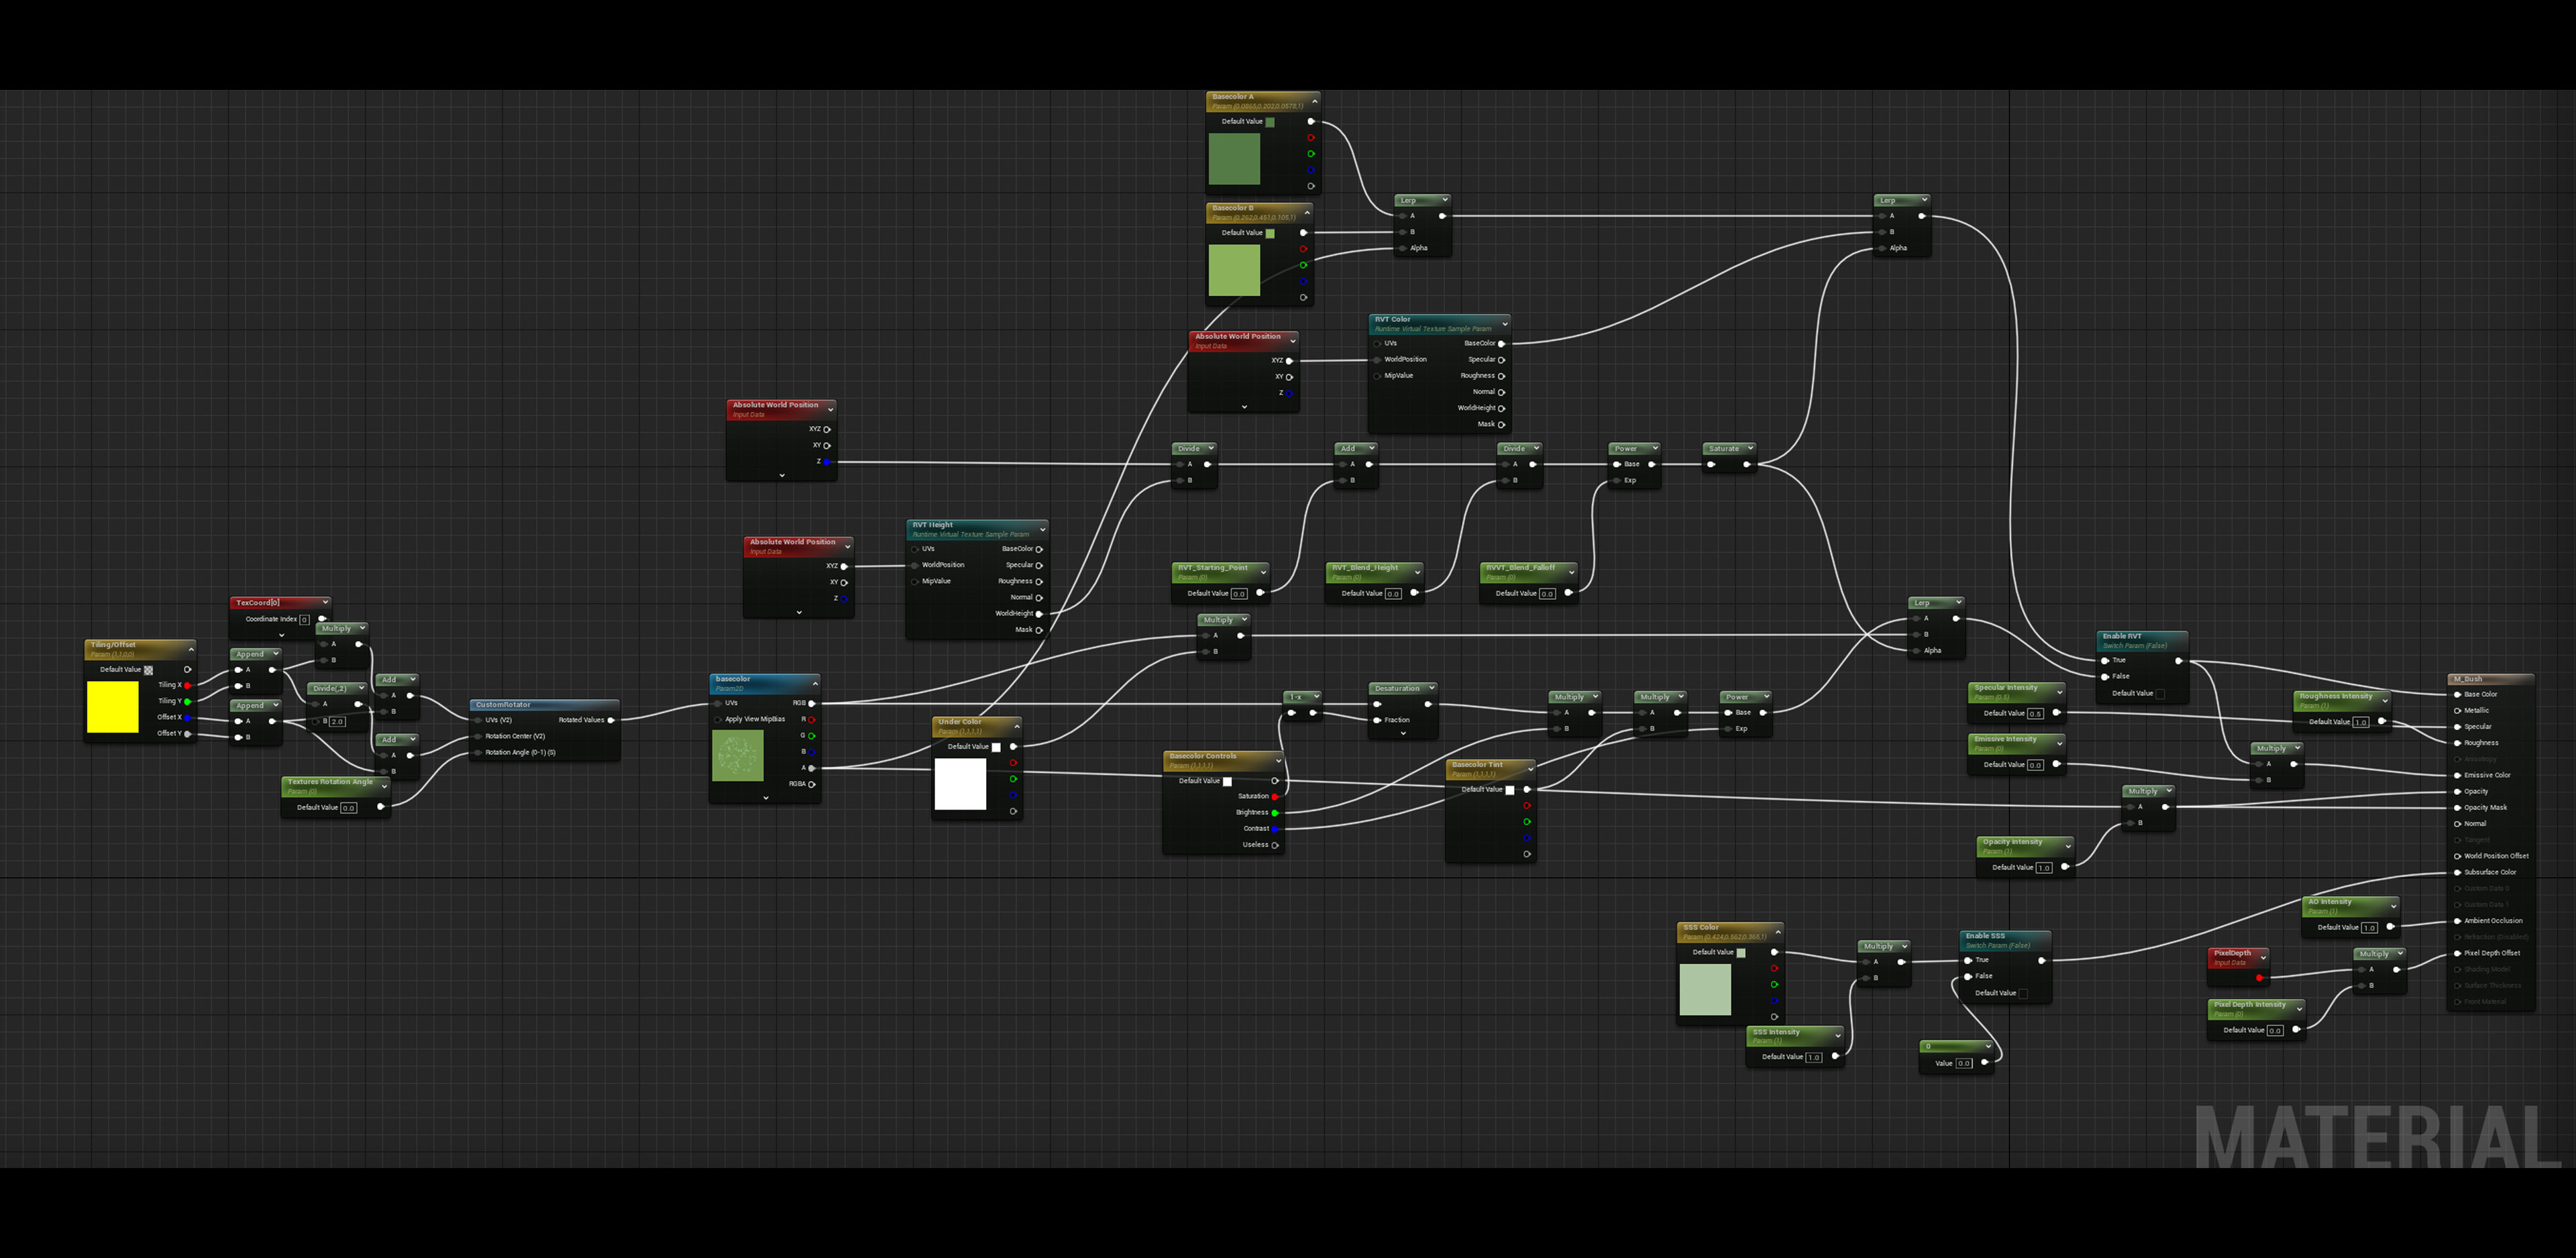Click the blue Offset X output pin
This screenshot has width=2576, height=1258.
(x=188, y=717)
